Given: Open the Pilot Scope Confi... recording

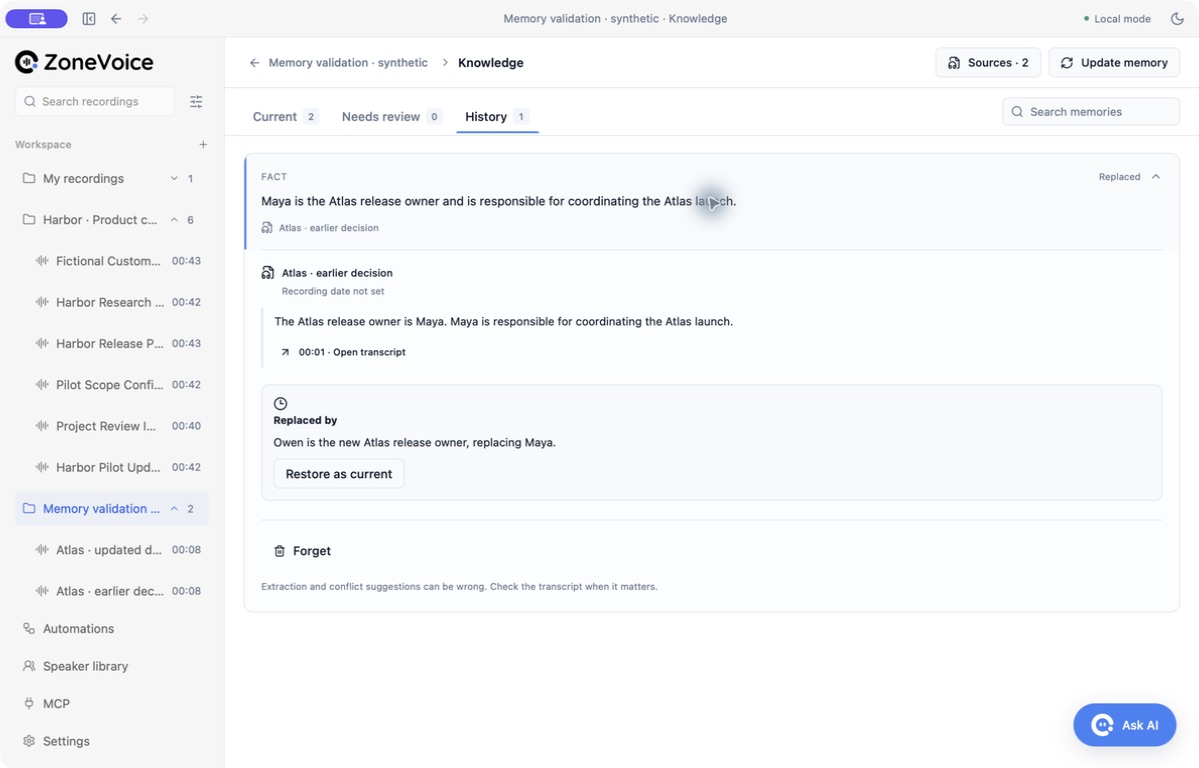Looking at the screenshot, I should coord(118,385).
